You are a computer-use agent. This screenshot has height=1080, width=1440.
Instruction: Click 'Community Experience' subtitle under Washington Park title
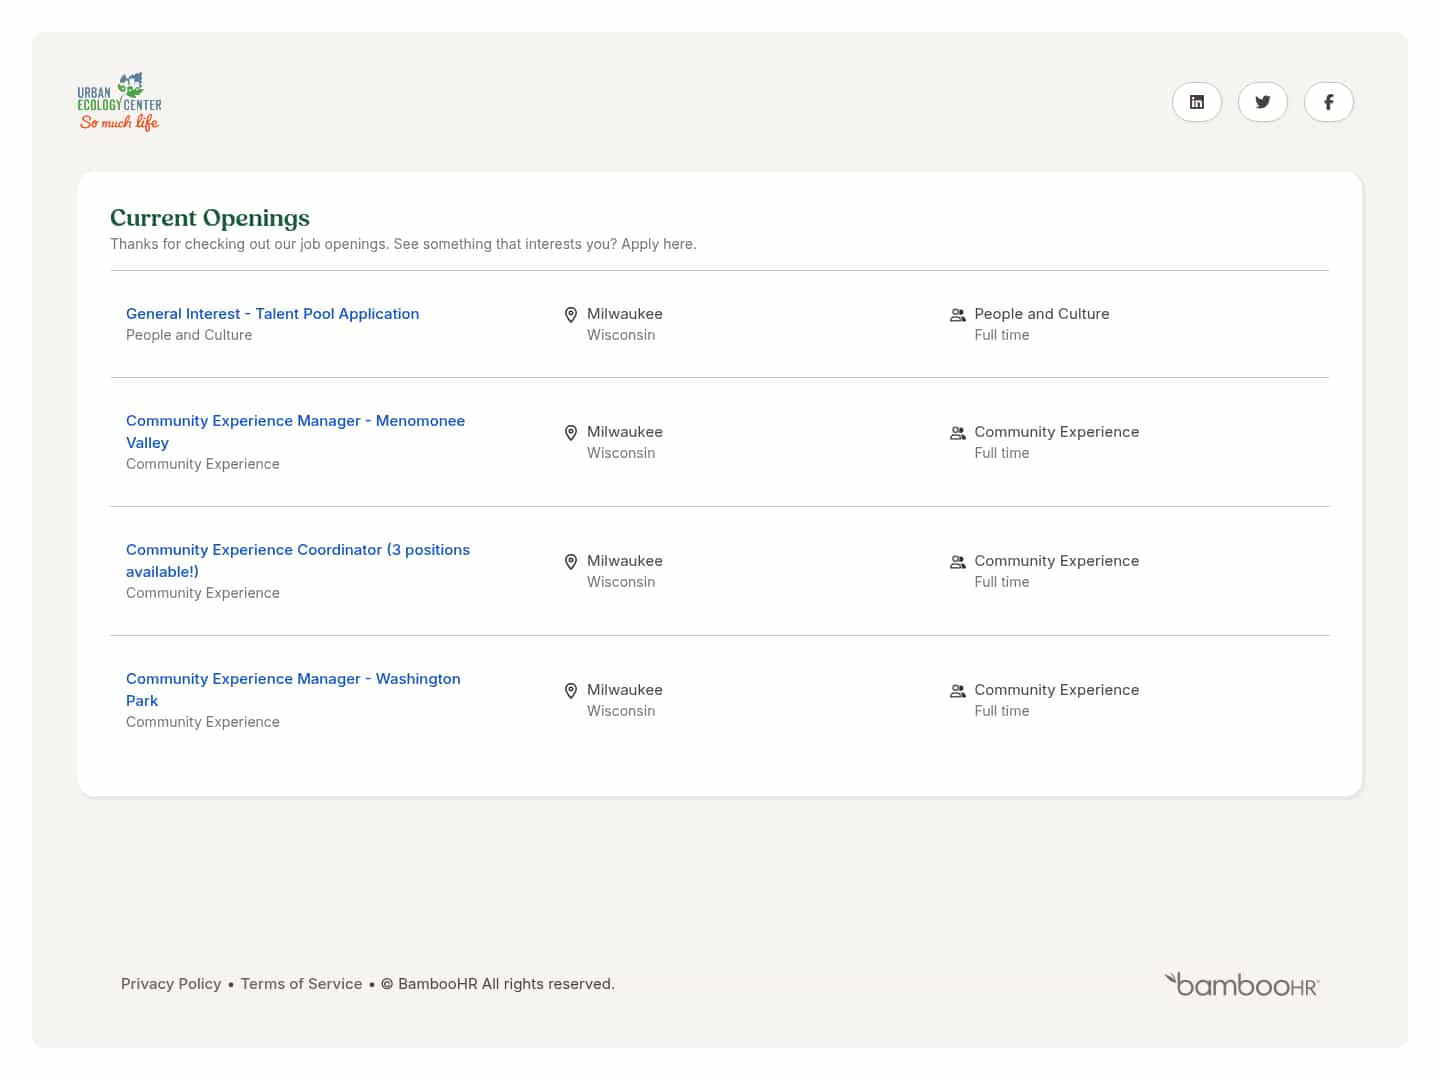pyautogui.click(x=203, y=722)
